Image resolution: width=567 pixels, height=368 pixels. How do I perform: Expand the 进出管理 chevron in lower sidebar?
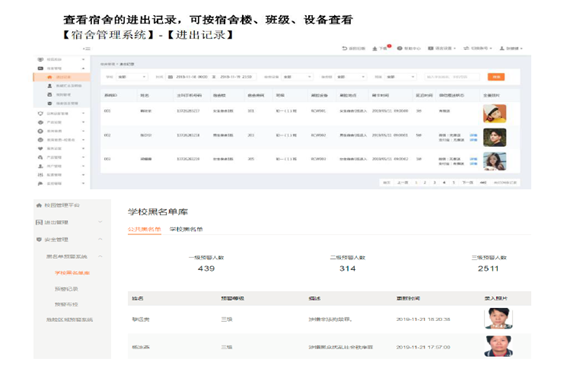100,222
